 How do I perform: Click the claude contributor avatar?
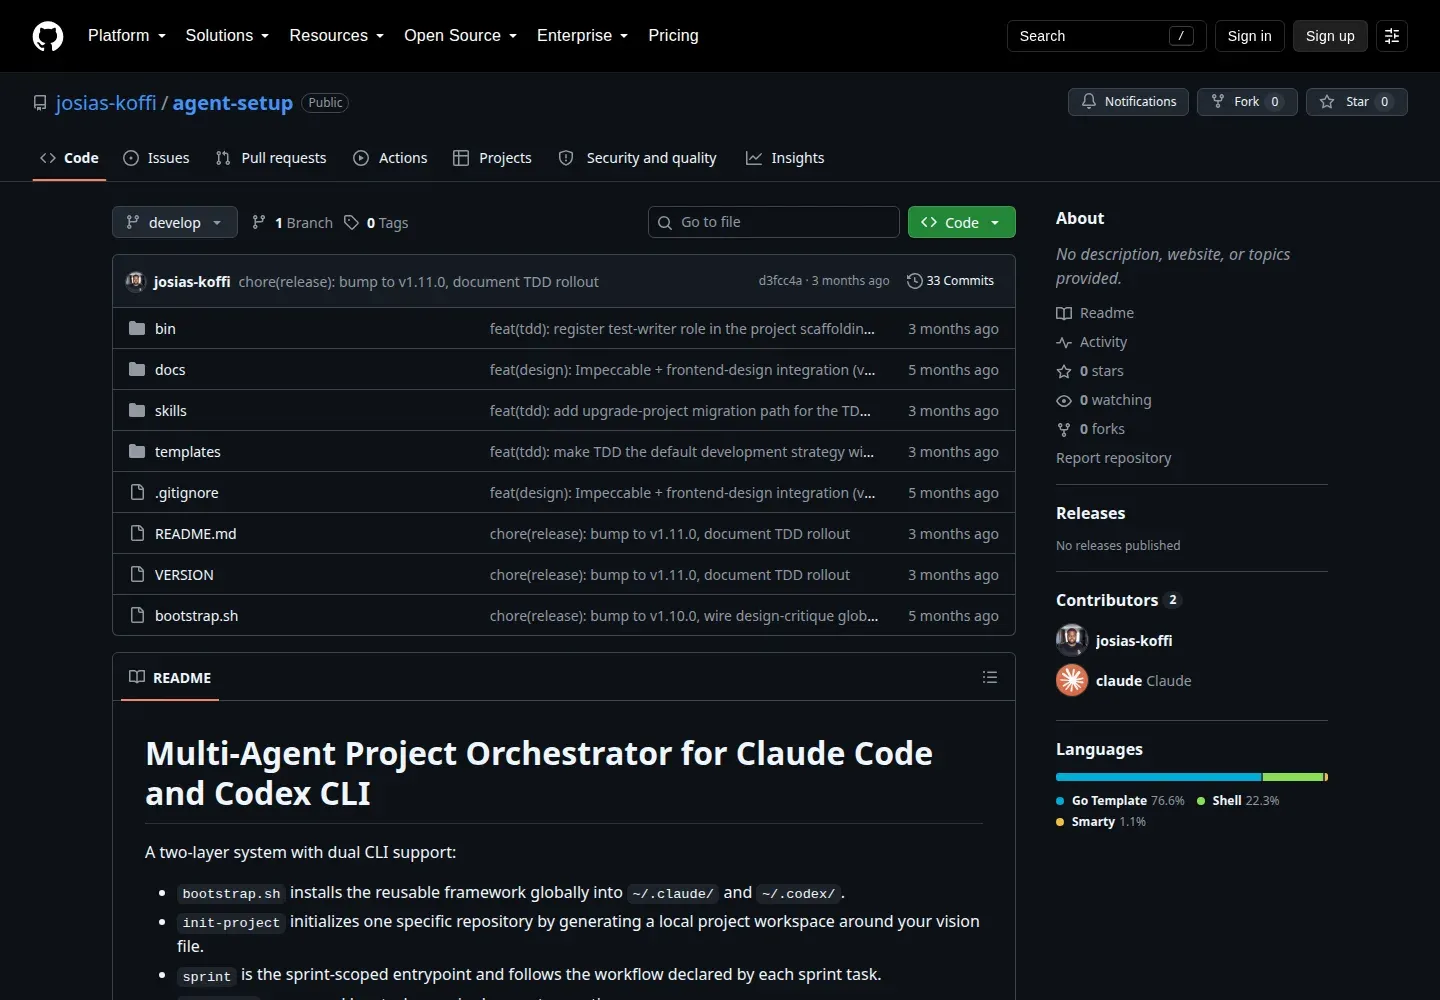click(x=1072, y=680)
